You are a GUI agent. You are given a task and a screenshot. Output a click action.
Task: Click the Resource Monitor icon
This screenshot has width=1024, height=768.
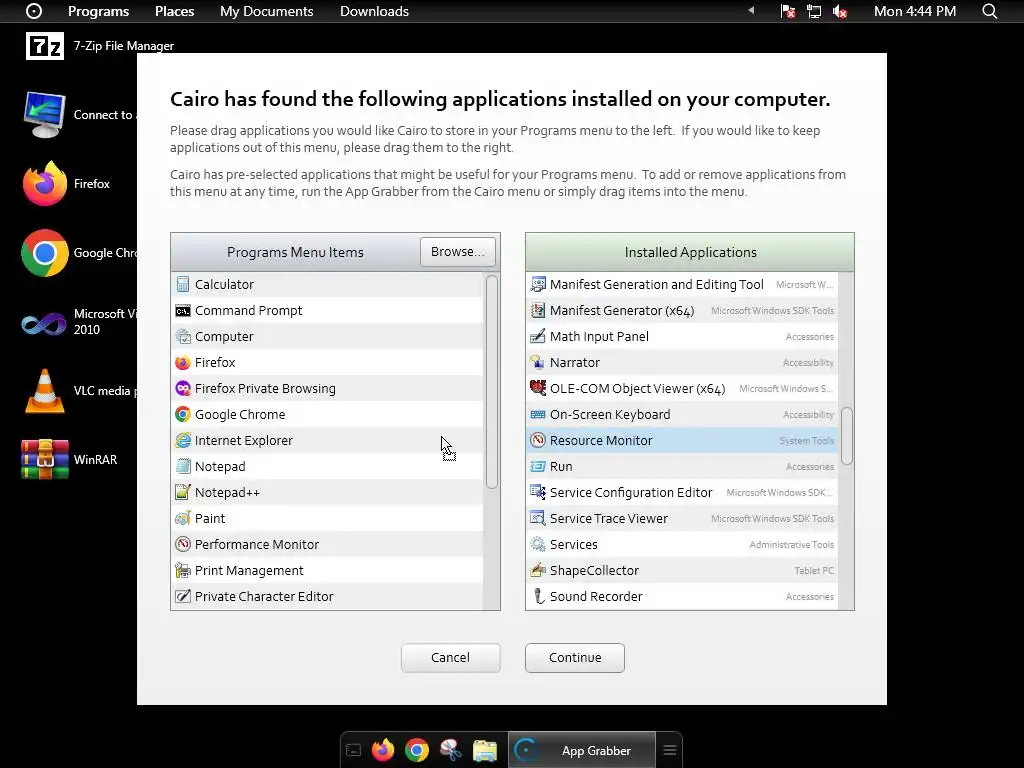click(537, 440)
